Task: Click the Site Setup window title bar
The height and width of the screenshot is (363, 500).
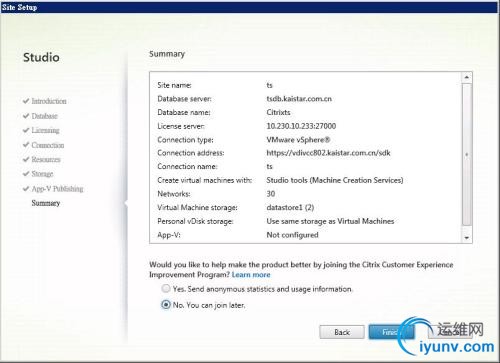Action: 249,7
